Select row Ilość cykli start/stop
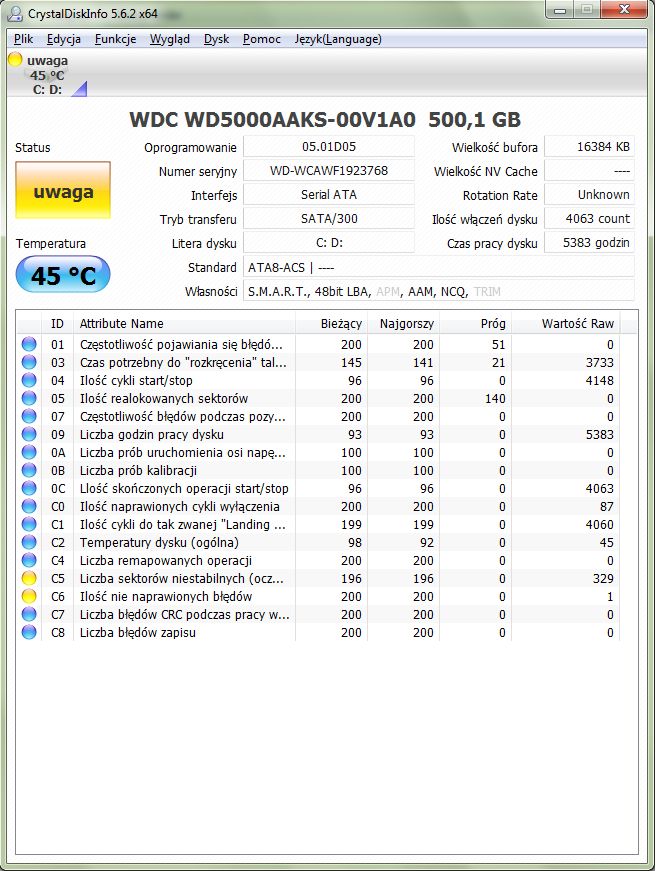This screenshot has width=656, height=871. pos(318,381)
